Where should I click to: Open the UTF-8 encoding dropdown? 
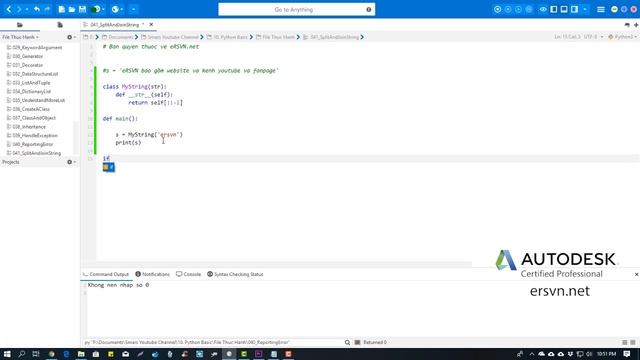(593, 37)
